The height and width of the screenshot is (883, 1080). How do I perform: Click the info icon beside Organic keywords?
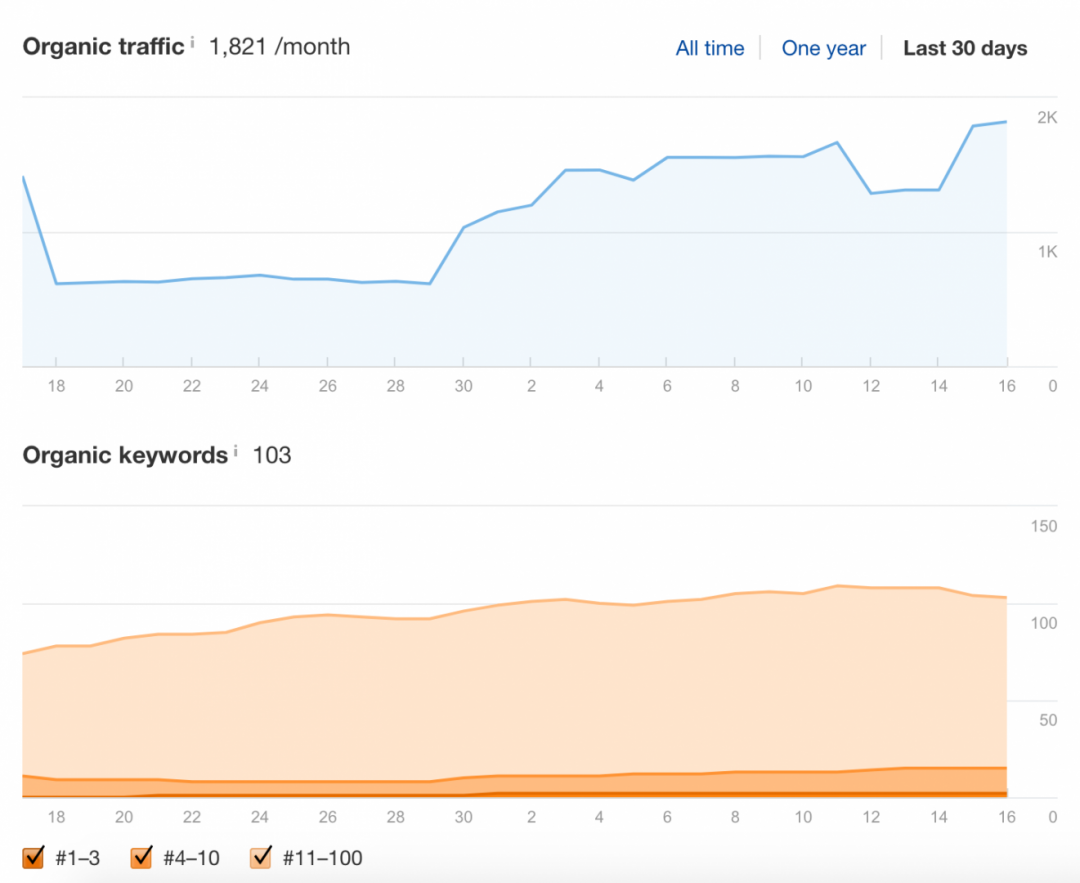[236, 451]
